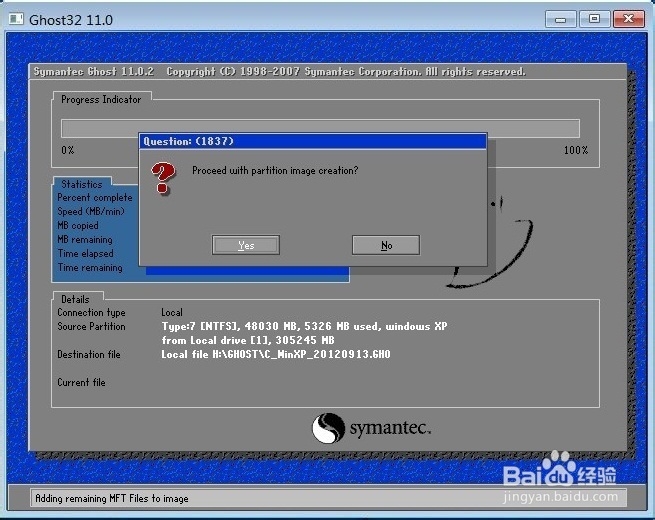
Task: Click 'Adding remaining MFT Files to image' status
Action: pyautogui.click(x=112, y=498)
